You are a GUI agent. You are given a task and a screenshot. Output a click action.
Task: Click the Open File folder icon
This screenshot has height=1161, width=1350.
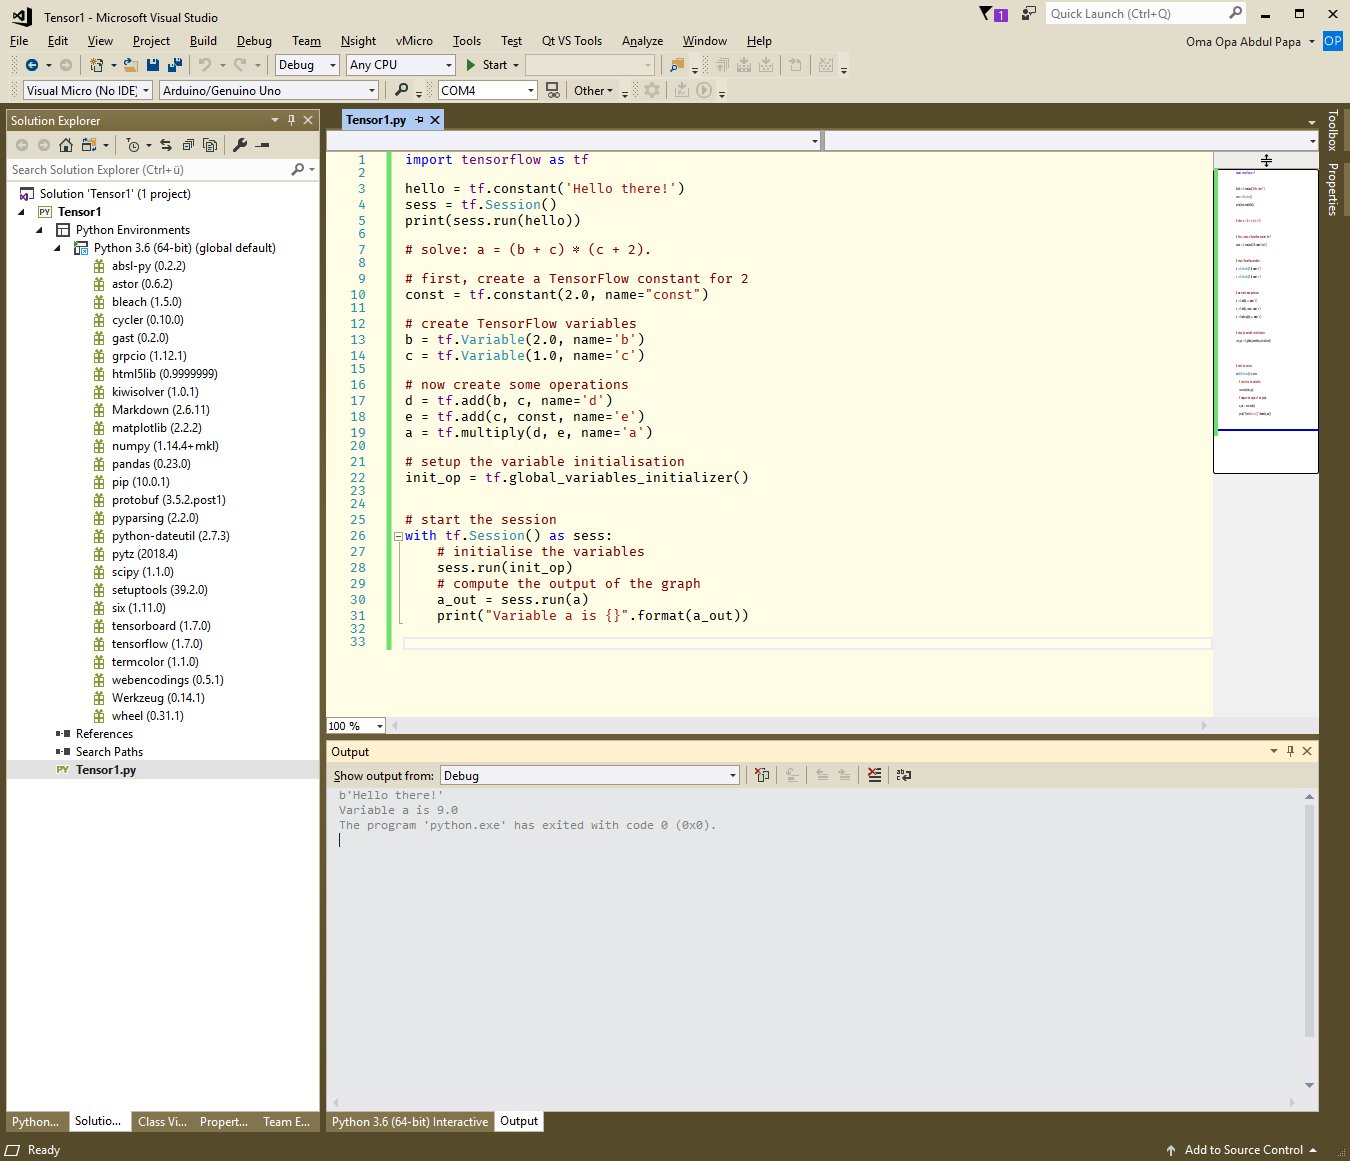click(131, 65)
